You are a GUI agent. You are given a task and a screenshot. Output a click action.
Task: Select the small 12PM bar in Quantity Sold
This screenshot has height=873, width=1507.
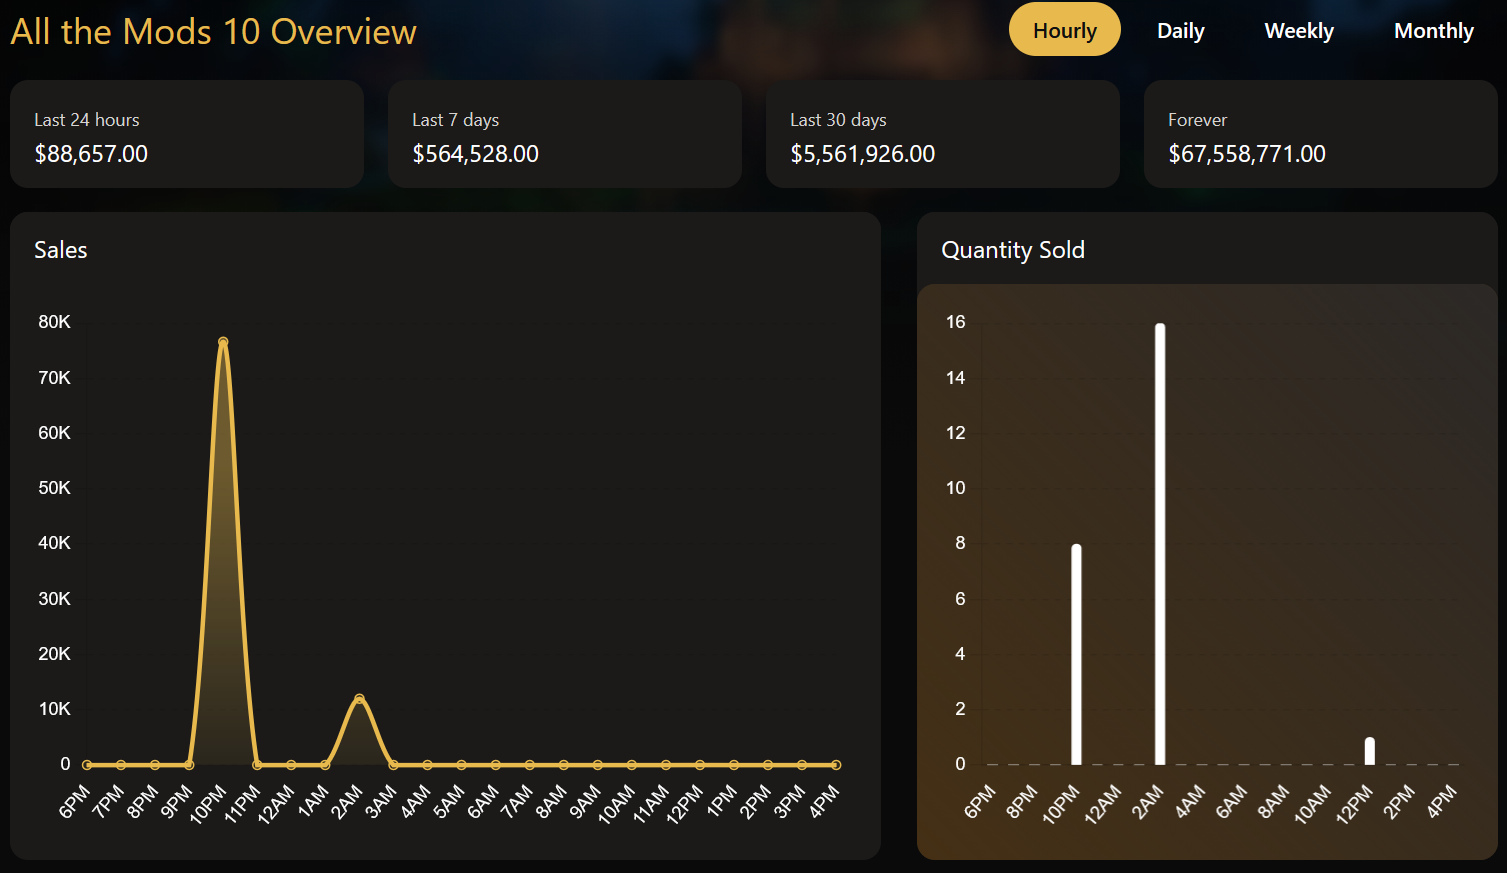pos(1368,750)
